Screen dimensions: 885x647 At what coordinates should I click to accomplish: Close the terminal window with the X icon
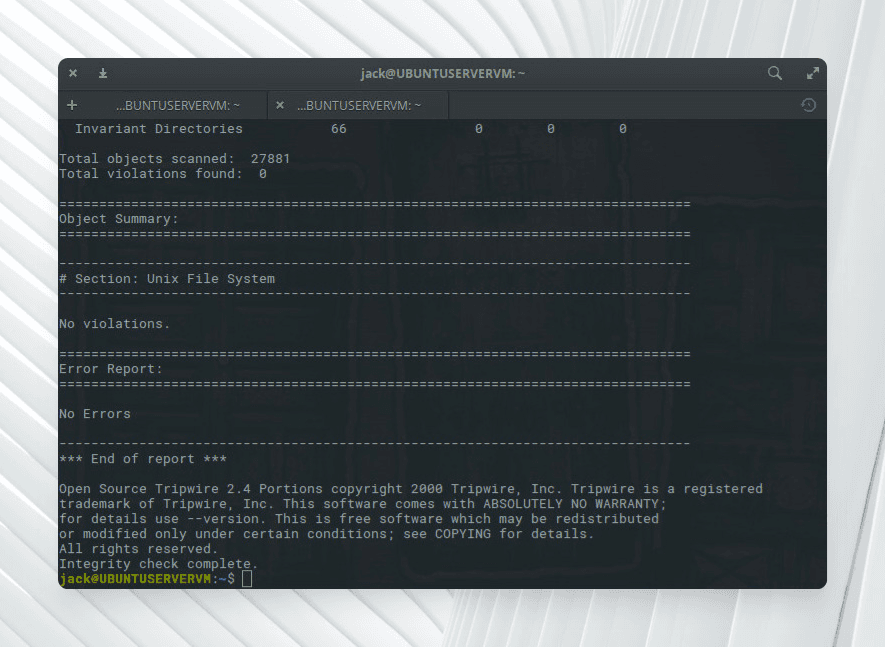click(x=73, y=73)
